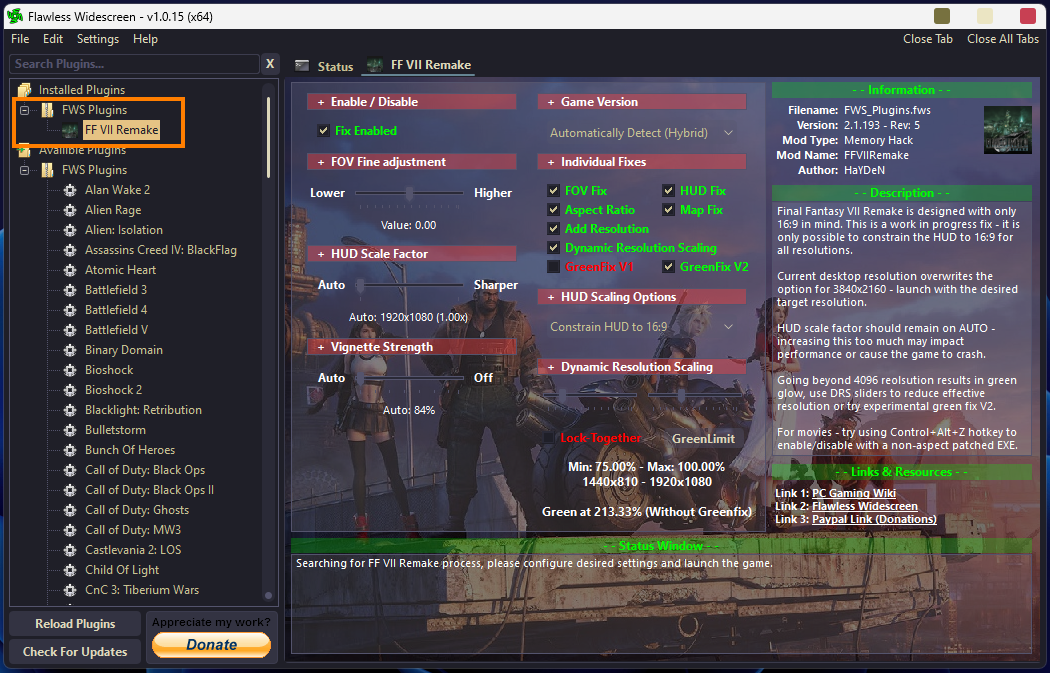Image resolution: width=1050 pixels, height=673 pixels.
Task: Enable the GreenFix V1 checkbox
Action: pos(553,267)
